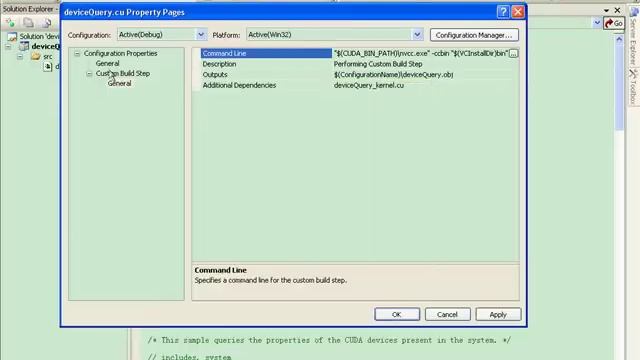Click the deviceQuery.obj Outputs value
The width and height of the screenshot is (640, 360).
[x=393, y=75]
